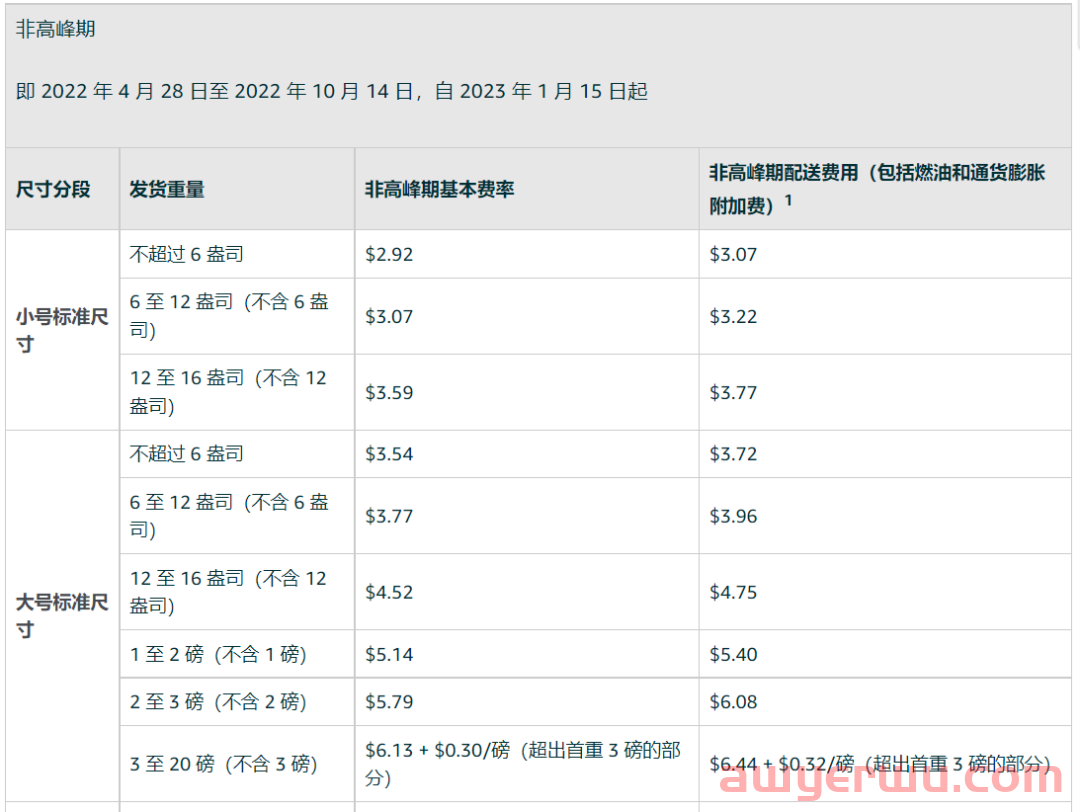Click the $3.77 base rate cell
The width and height of the screenshot is (1080, 812).
pyautogui.click(x=389, y=516)
